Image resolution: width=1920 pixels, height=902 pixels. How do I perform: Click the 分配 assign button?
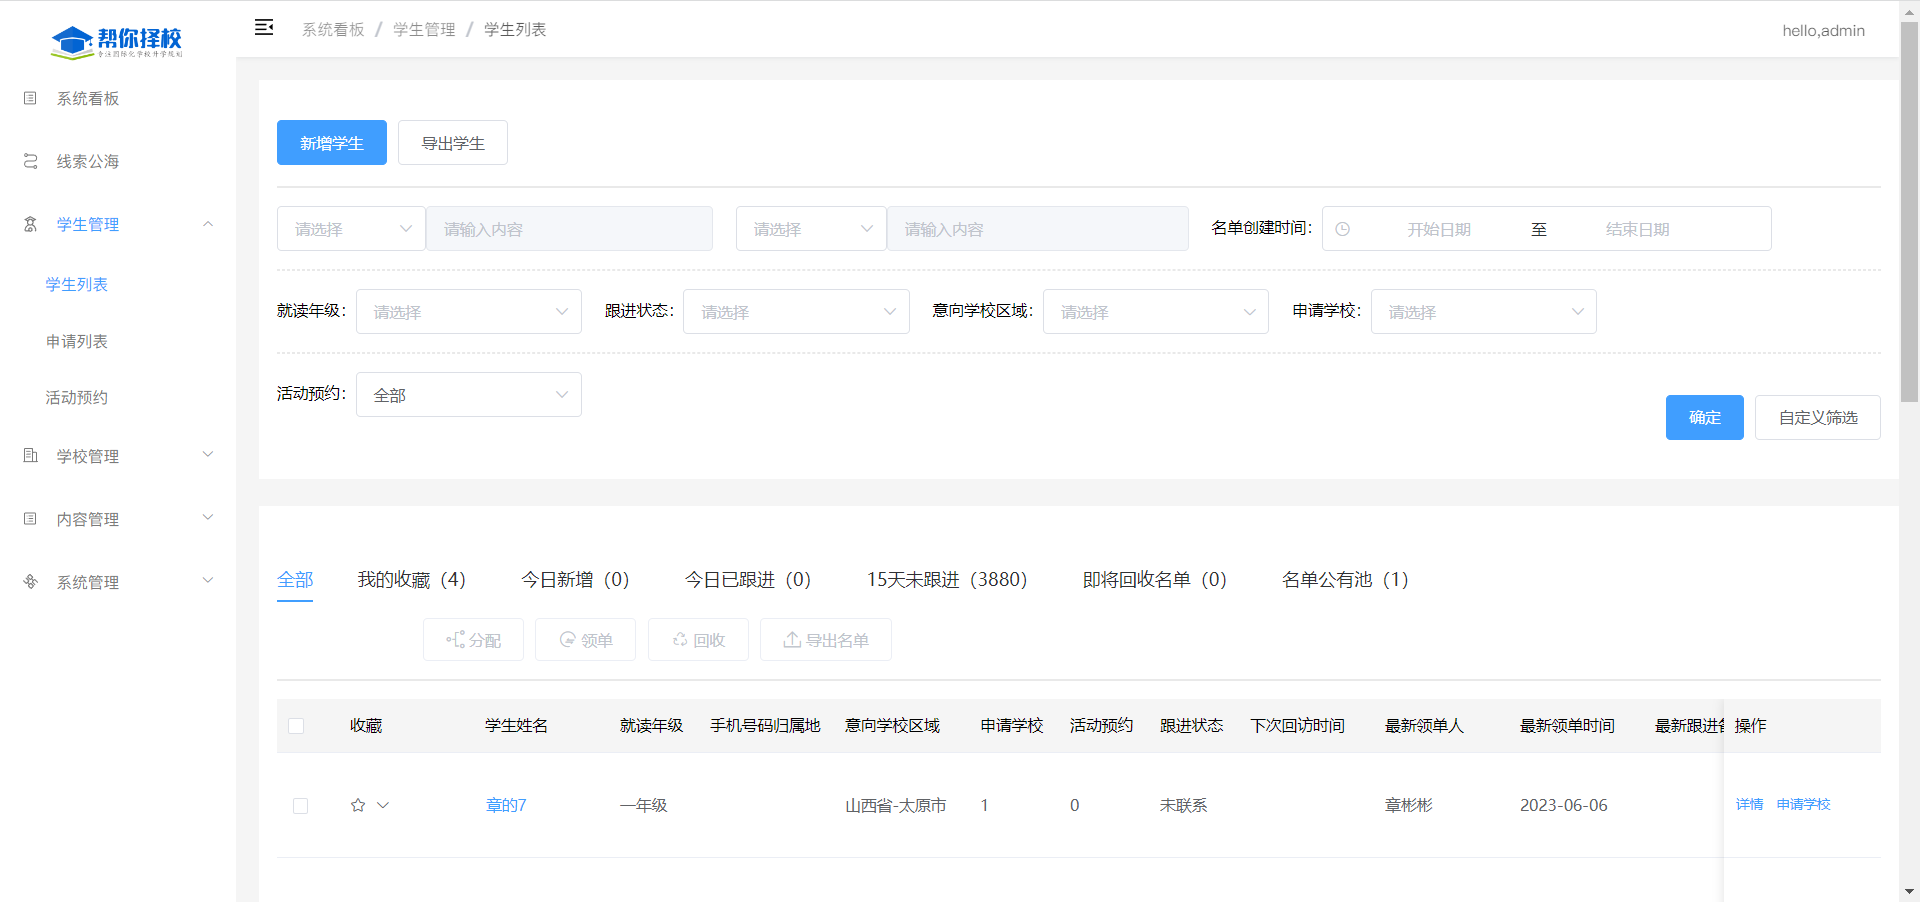point(473,640)
